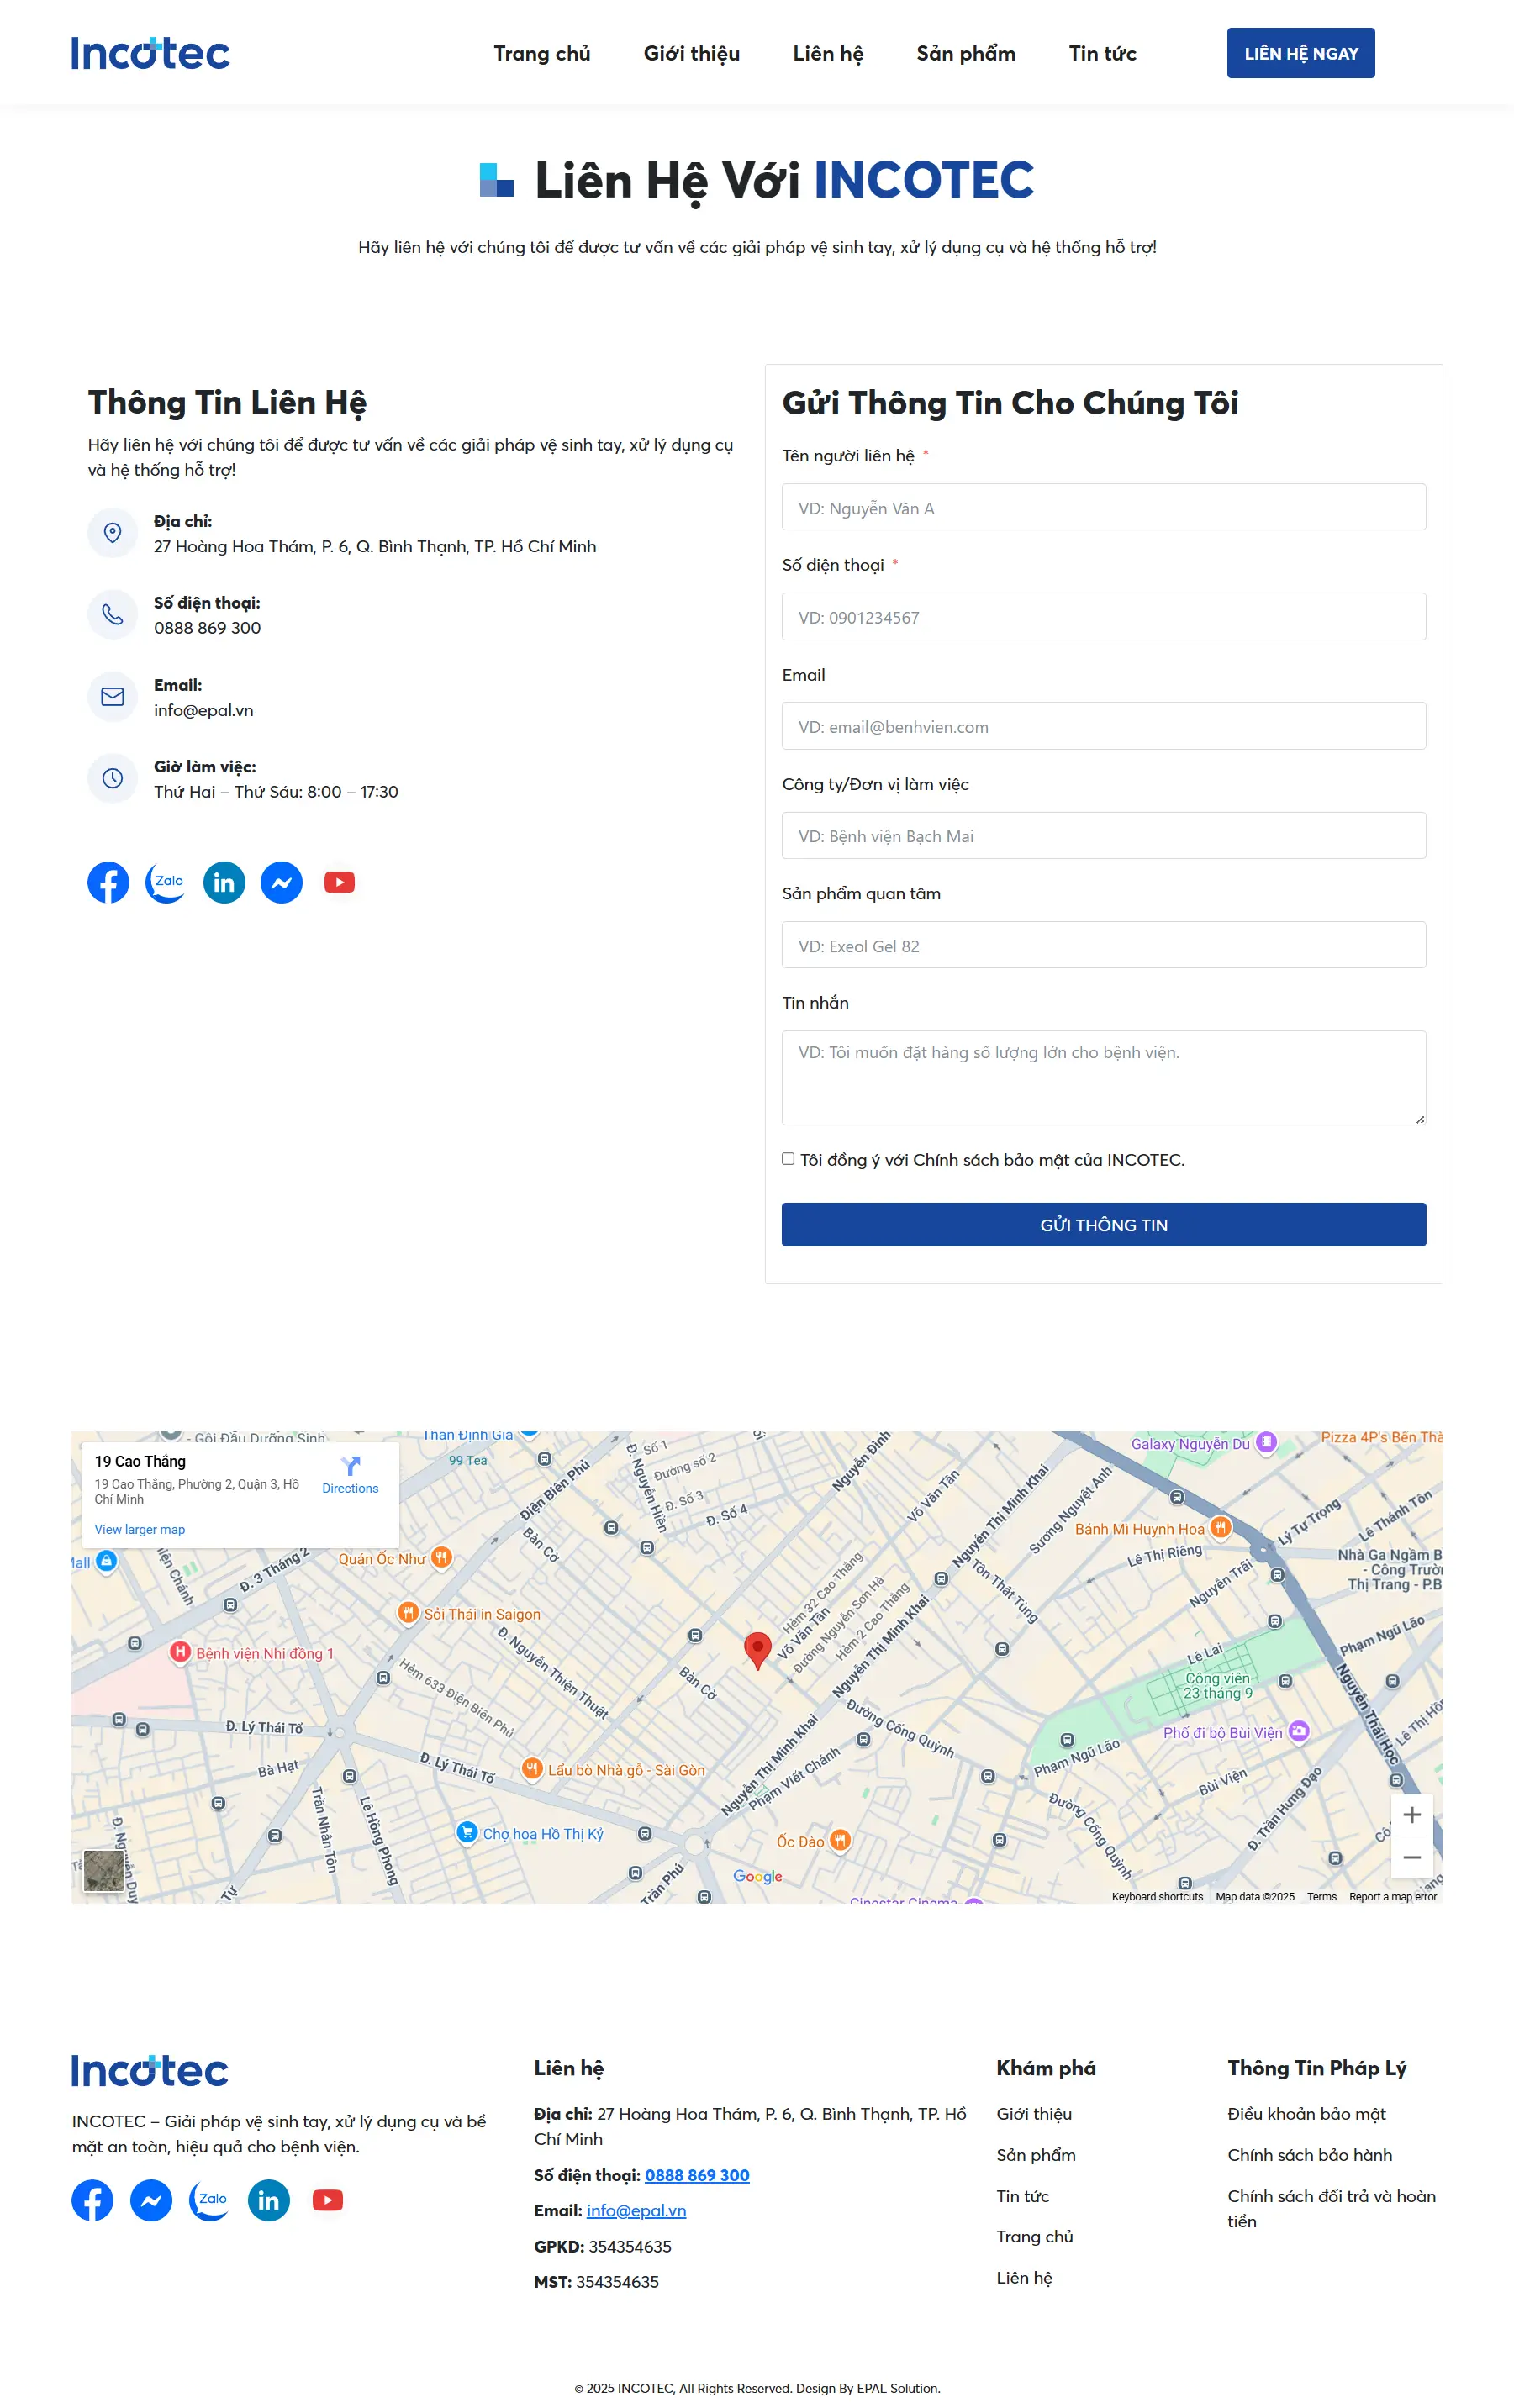Click the clock icon beside Giờ làm việc
The image size is (1514, 2408).
point(113,778)
